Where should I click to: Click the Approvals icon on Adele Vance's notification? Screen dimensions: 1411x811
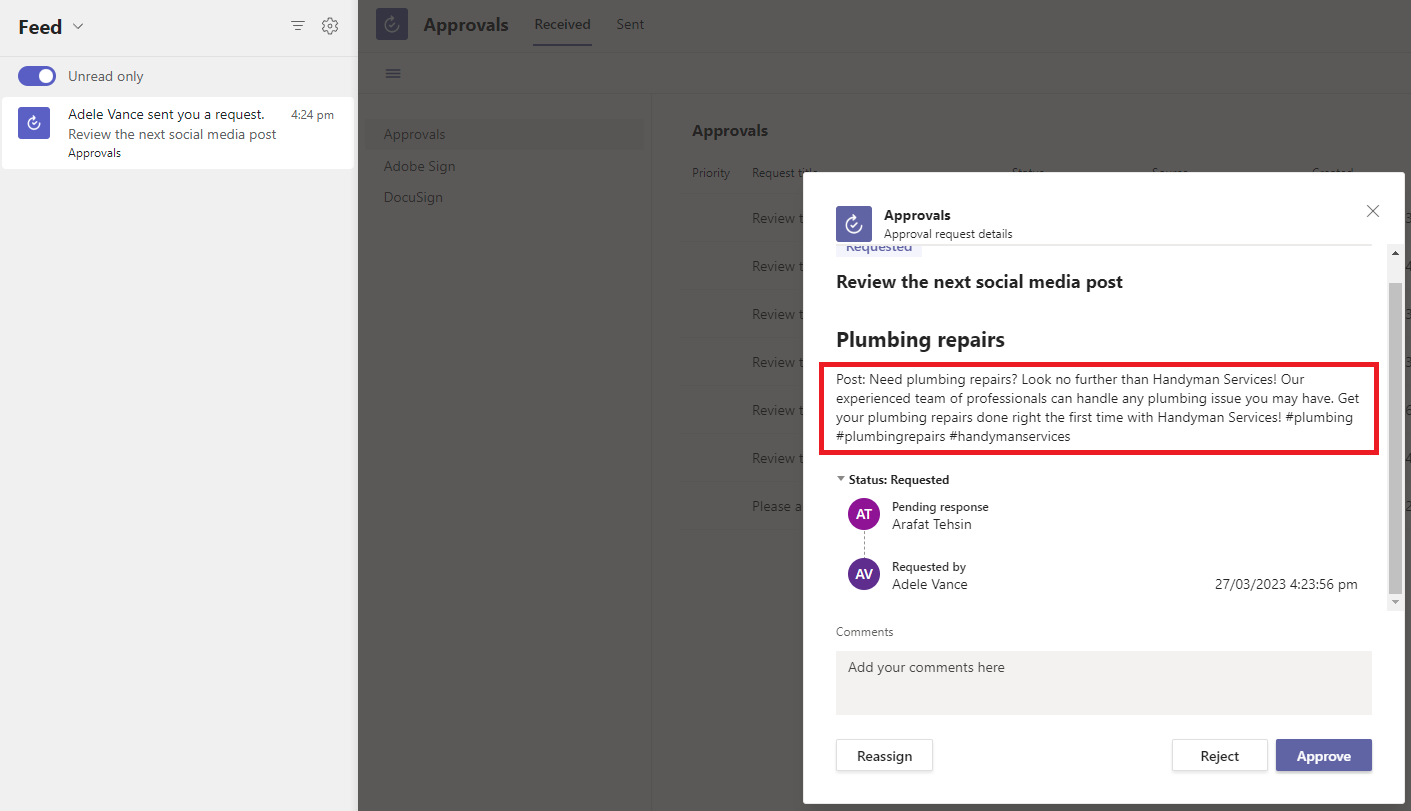pyautogui.click(x=33, y=122)
